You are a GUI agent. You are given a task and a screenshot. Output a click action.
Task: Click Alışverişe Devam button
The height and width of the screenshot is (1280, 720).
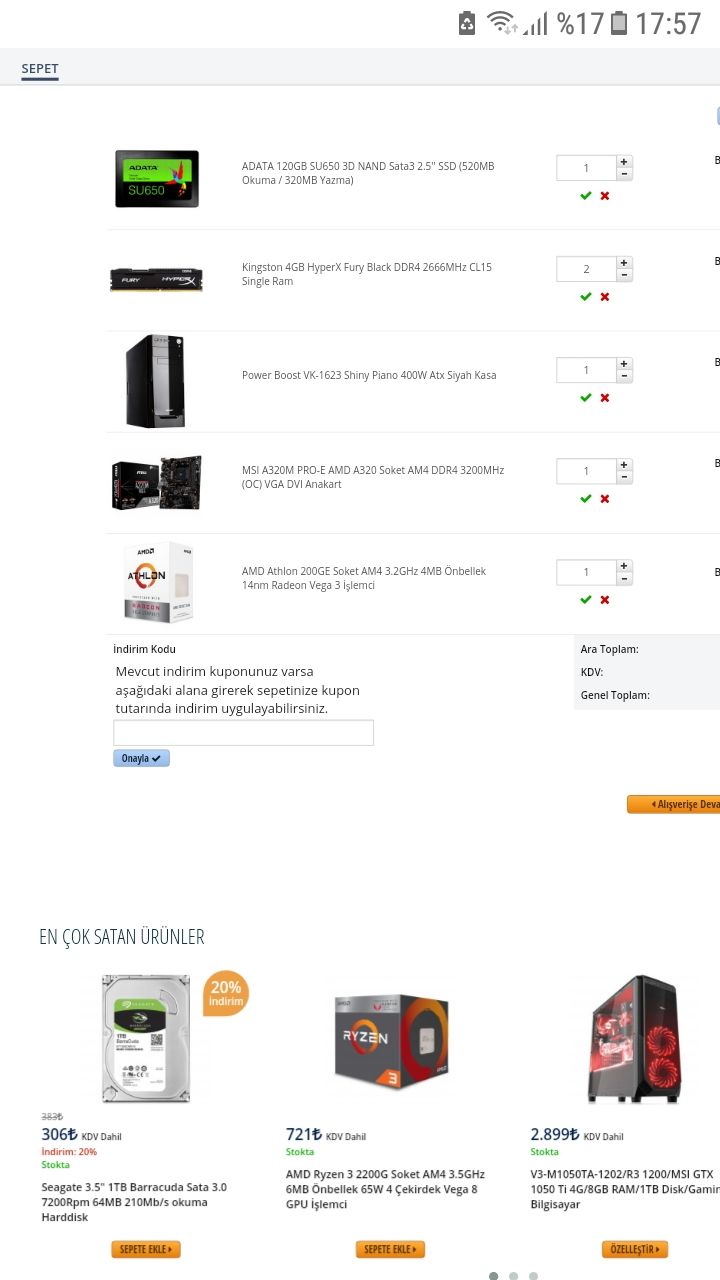pos(674,804)
